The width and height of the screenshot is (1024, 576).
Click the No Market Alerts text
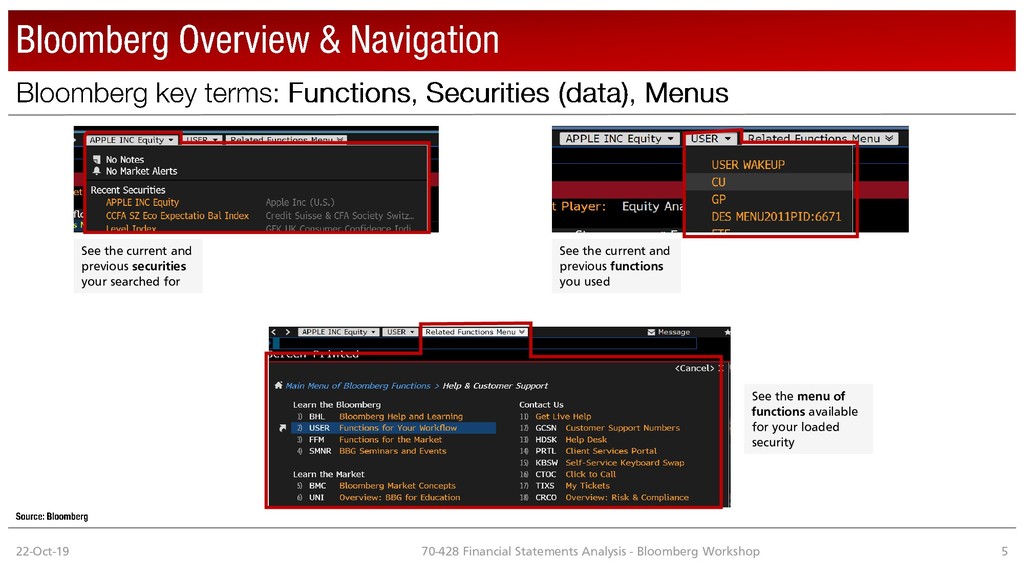coord(142,171)
